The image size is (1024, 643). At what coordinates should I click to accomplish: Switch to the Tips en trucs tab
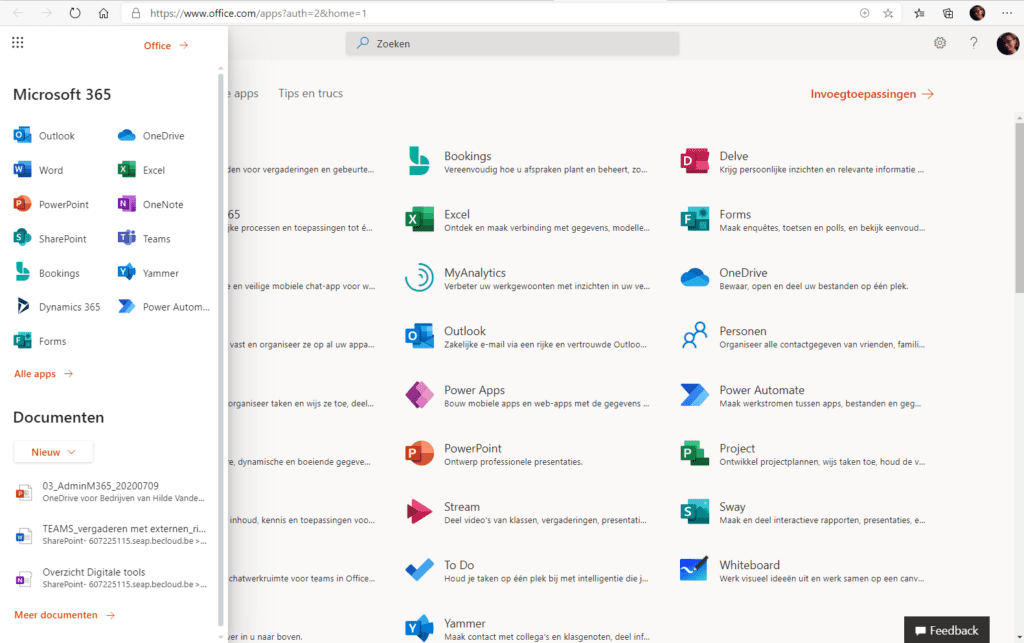[x=310, y=93]
